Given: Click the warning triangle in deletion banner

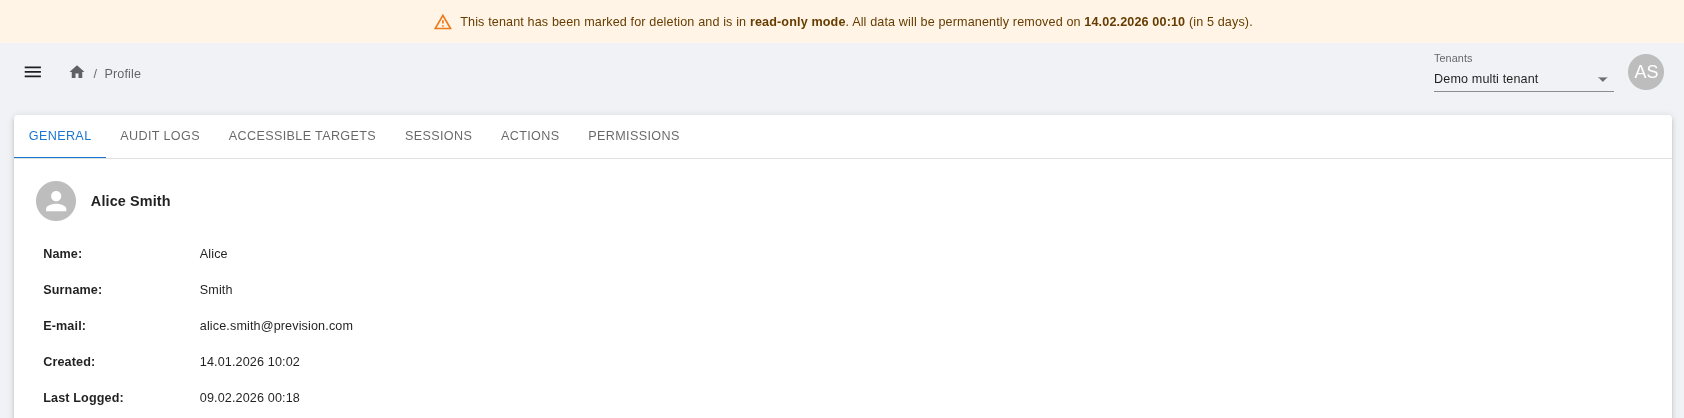Looking at the screenshot, I should [442, 22].
